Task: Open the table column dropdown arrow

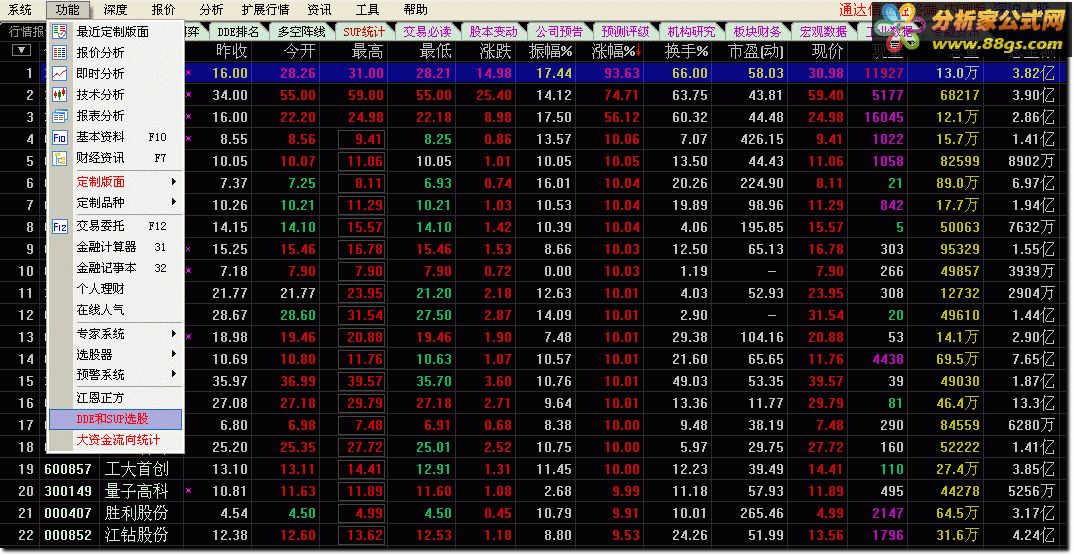Action: point(23,49)
